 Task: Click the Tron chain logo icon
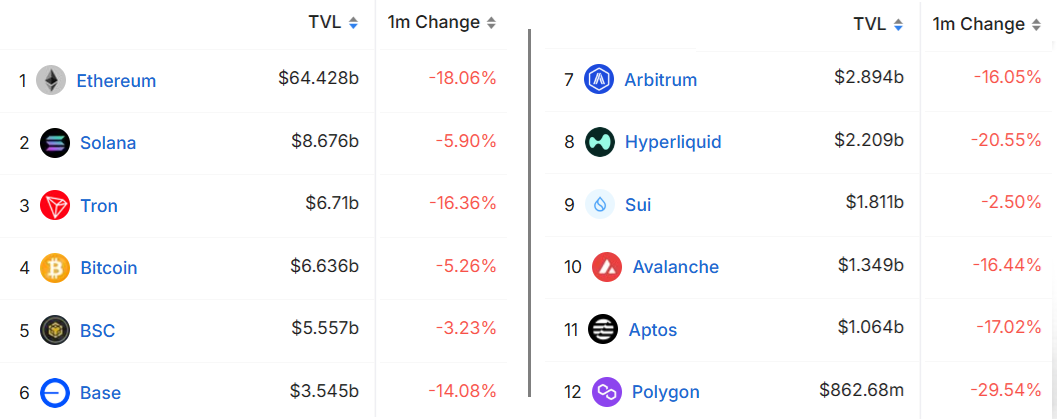pos(55,206)
